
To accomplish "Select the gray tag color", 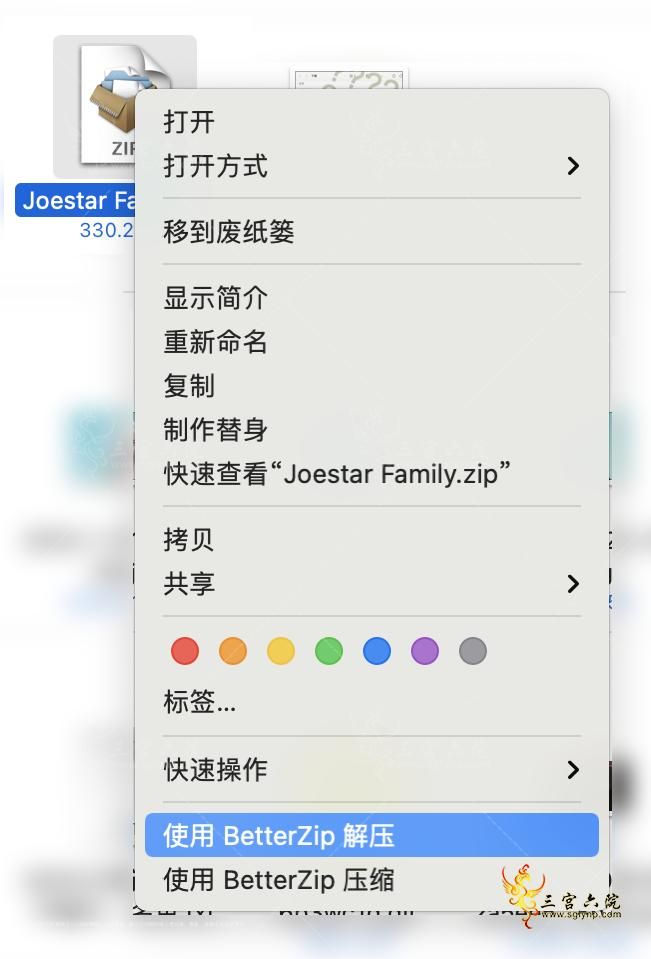I will click(x=473, y=651).
